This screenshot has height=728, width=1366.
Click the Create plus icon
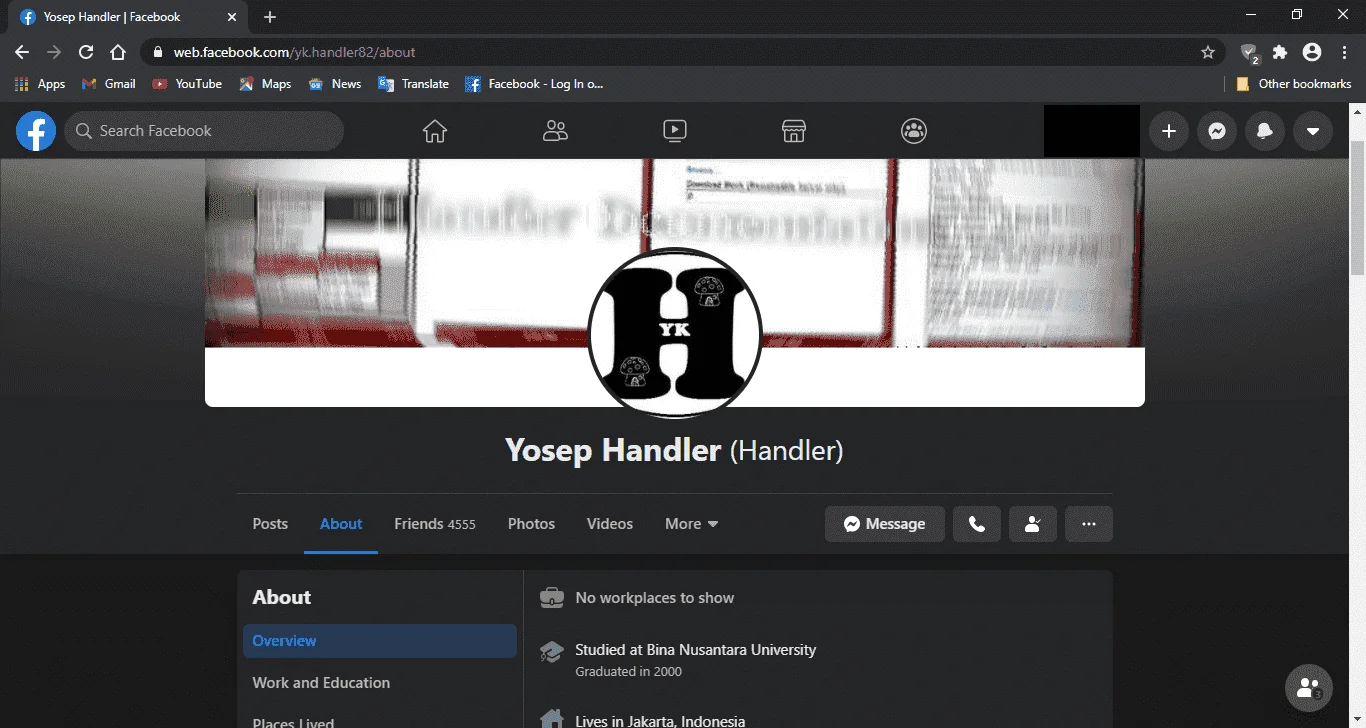[1168, 131]
